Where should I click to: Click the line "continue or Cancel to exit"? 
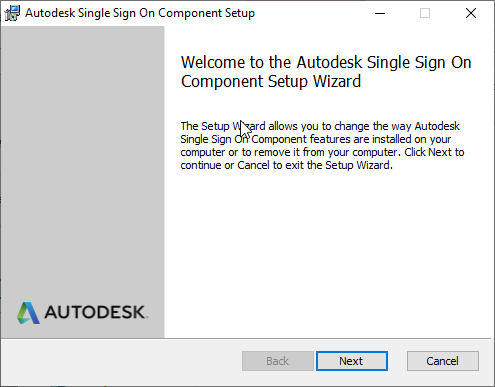pyautogui.click(x=287, y=165)
